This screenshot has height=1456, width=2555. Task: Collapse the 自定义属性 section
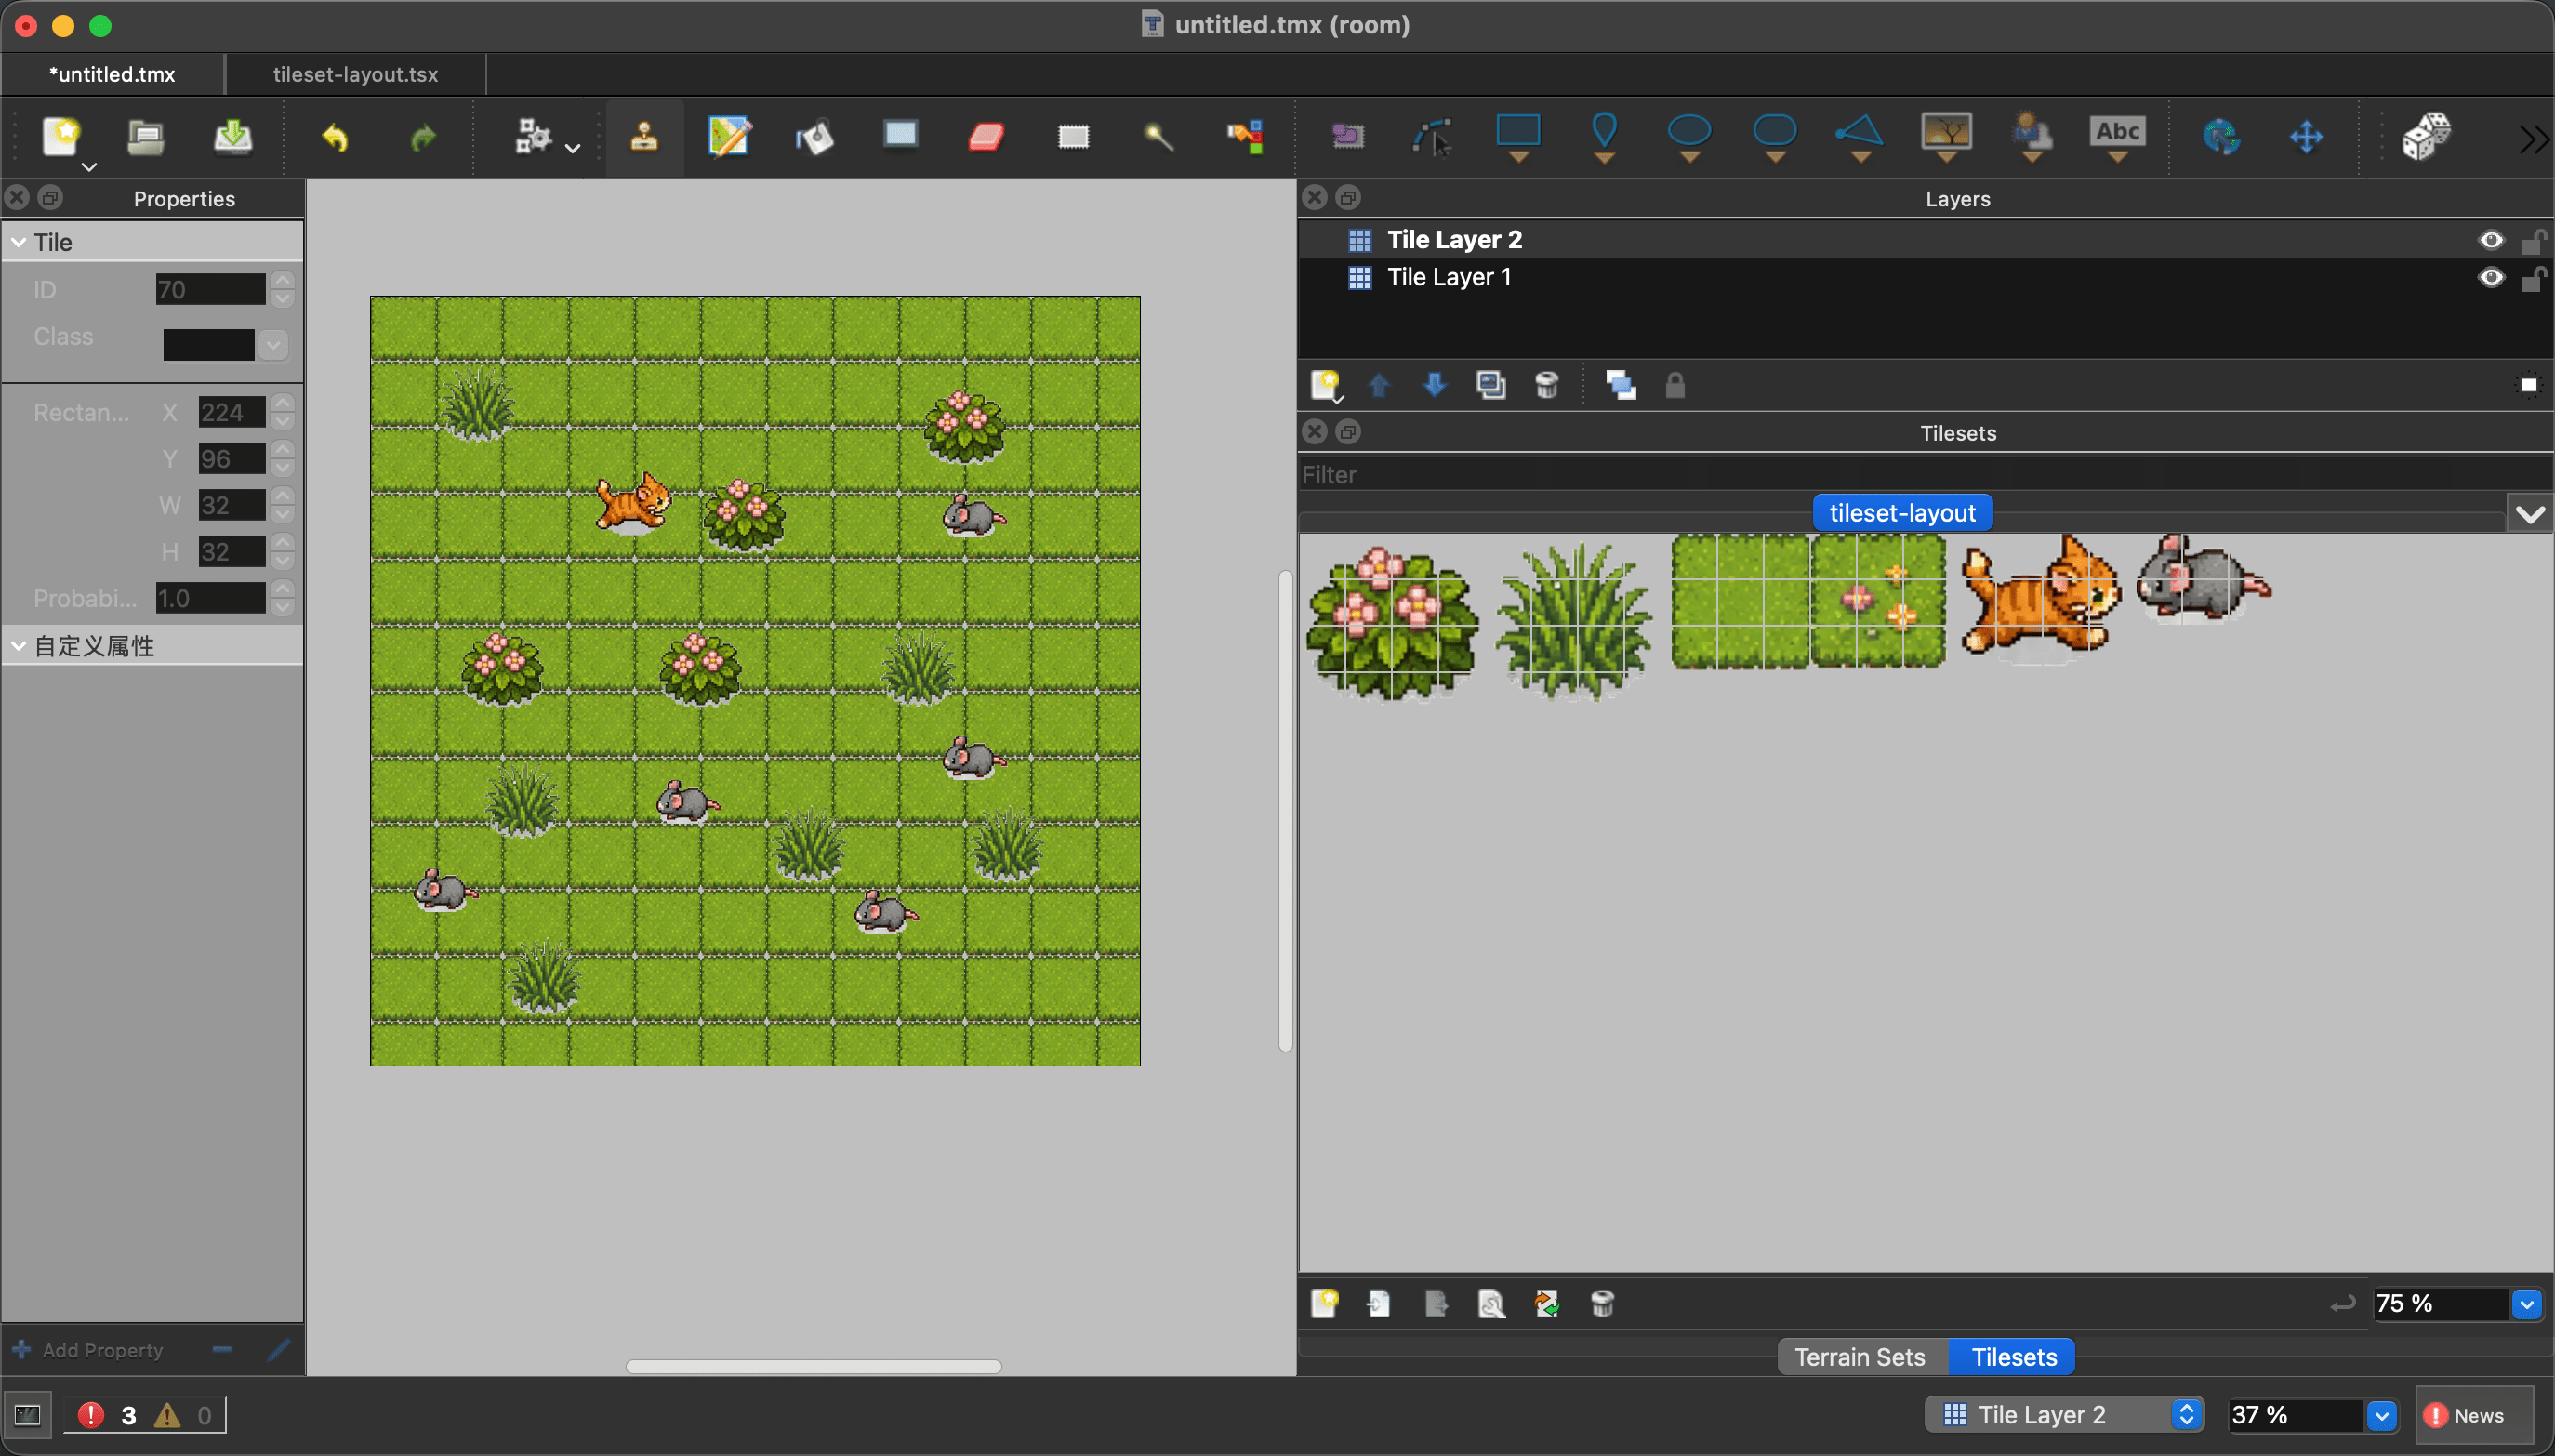[x=18, y=646]
